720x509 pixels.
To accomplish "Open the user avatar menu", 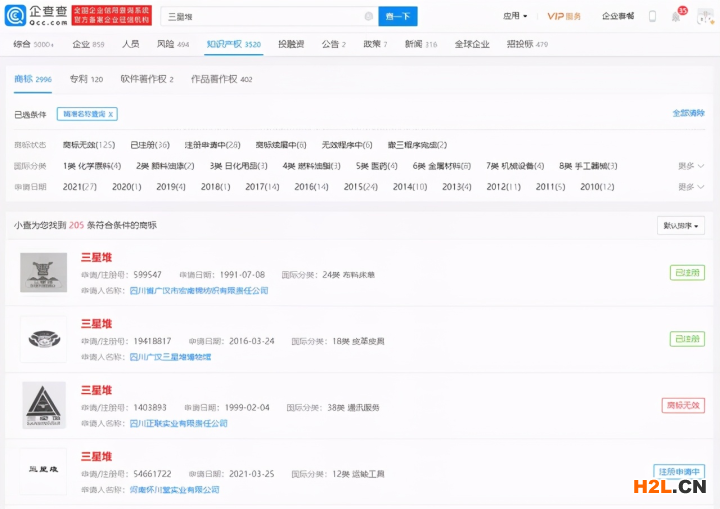I will coord(705,17).
